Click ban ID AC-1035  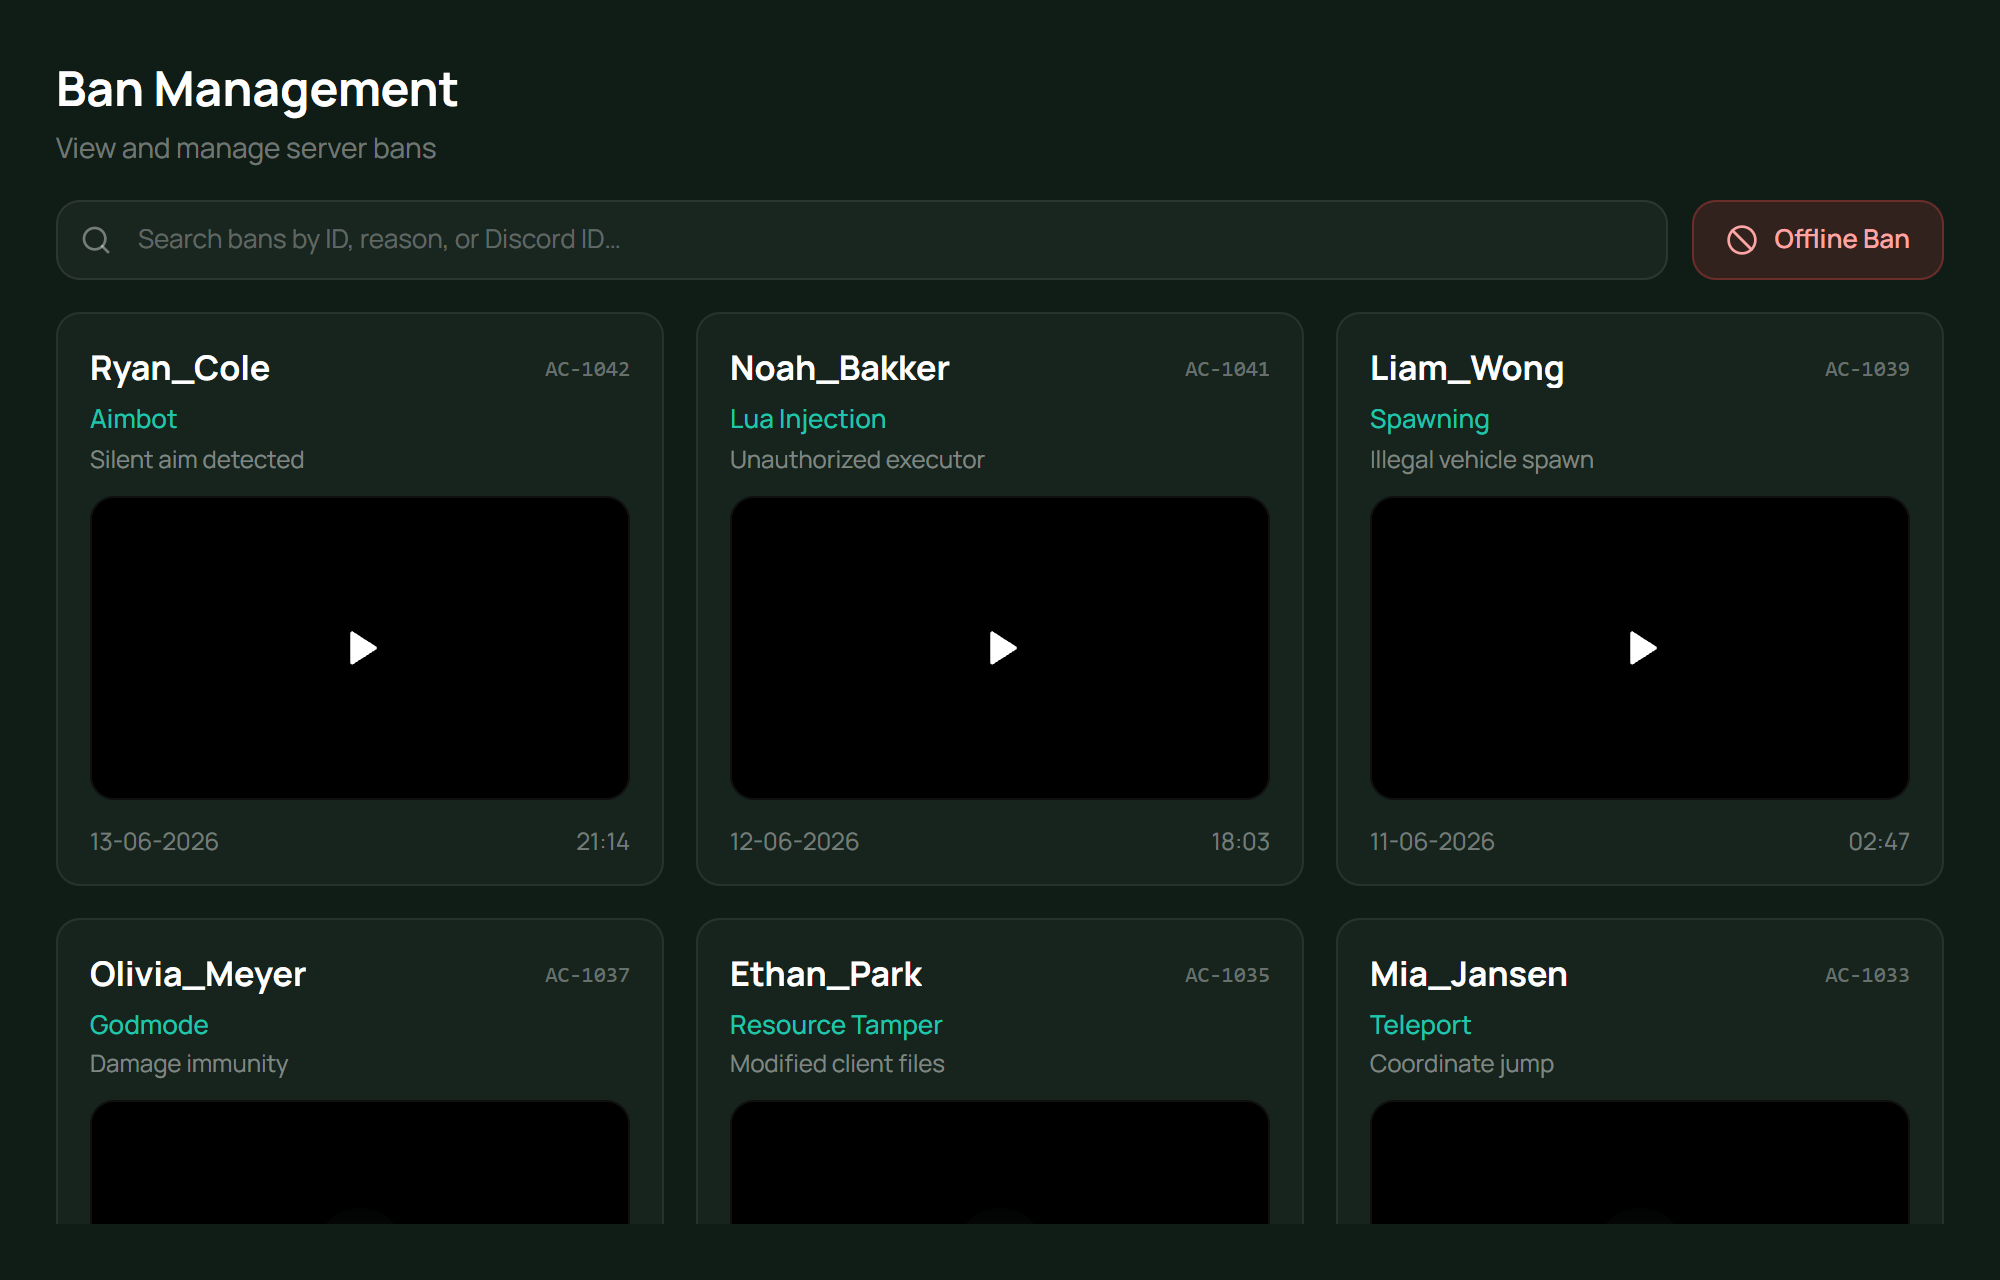(1227, 975)
